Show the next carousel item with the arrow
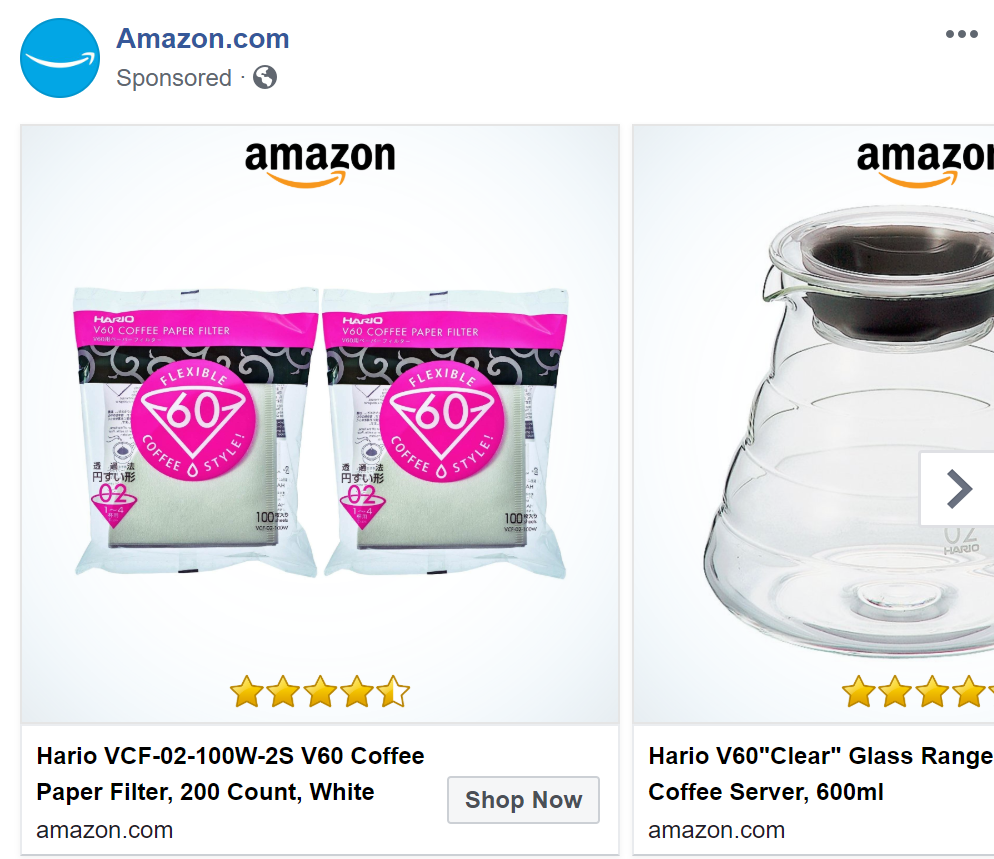This screenshot has width=994, height=859. [x=958, y=489]
